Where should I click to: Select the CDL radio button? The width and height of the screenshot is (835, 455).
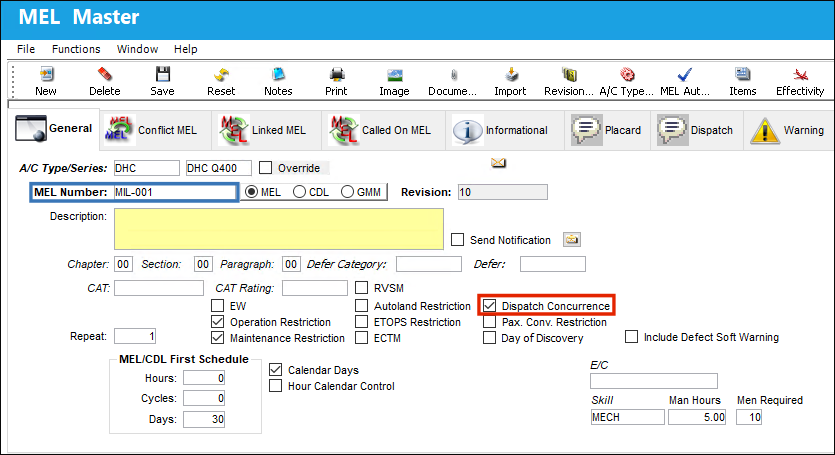(299, 192)
